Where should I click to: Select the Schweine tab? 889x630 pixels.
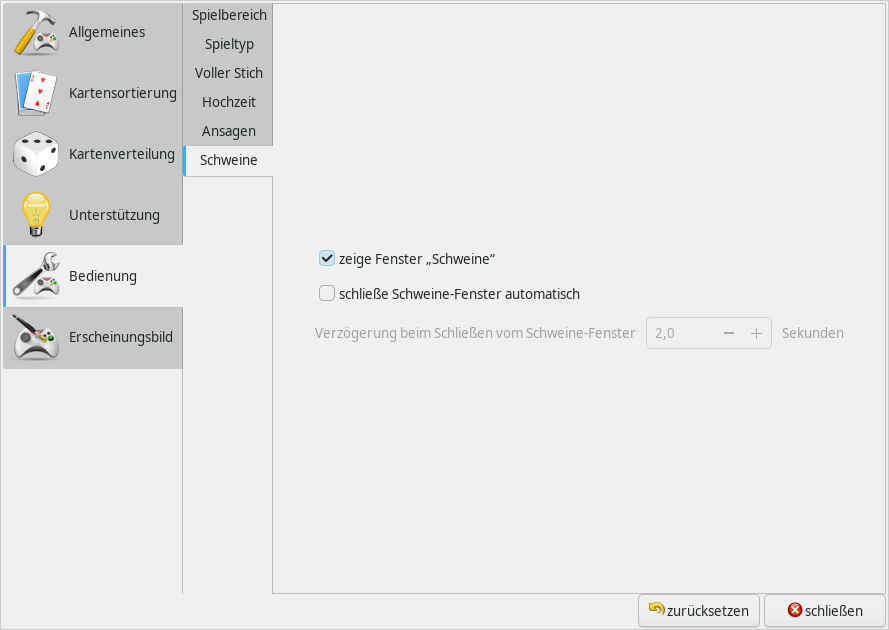pyautogui.click(x=229, y=161)
